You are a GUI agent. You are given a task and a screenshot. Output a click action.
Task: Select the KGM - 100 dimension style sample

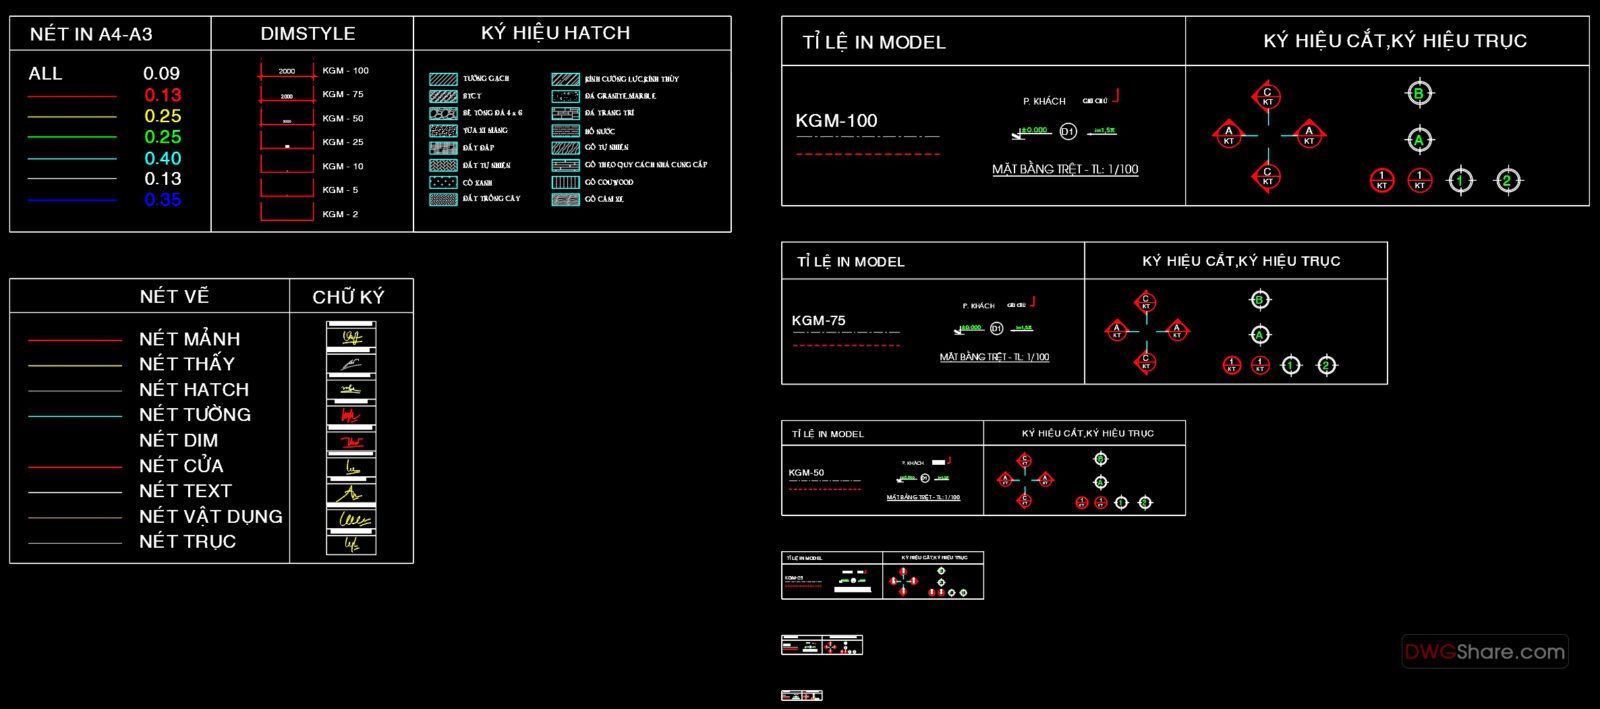click(288, 71)
